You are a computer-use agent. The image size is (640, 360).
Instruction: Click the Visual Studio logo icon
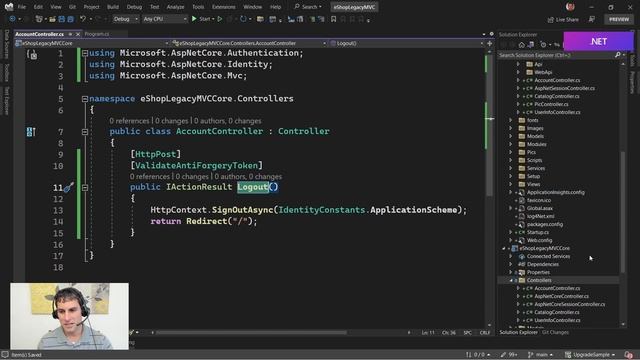click(9, 7)
